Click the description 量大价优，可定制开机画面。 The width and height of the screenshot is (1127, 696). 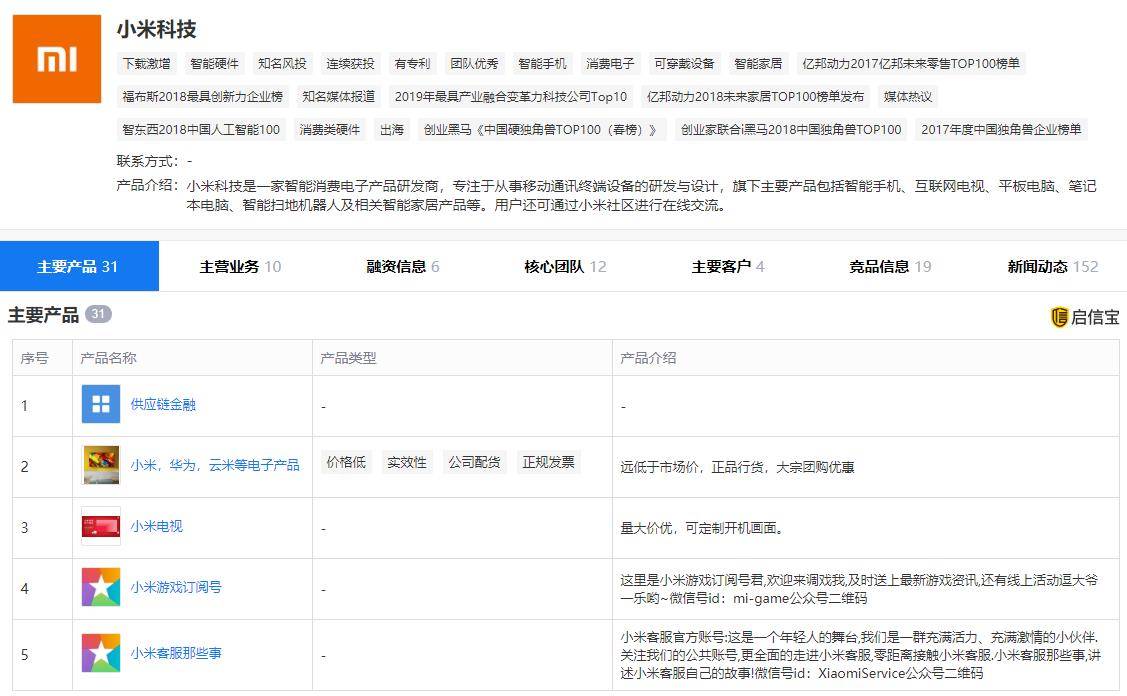[x=702, y=528]
